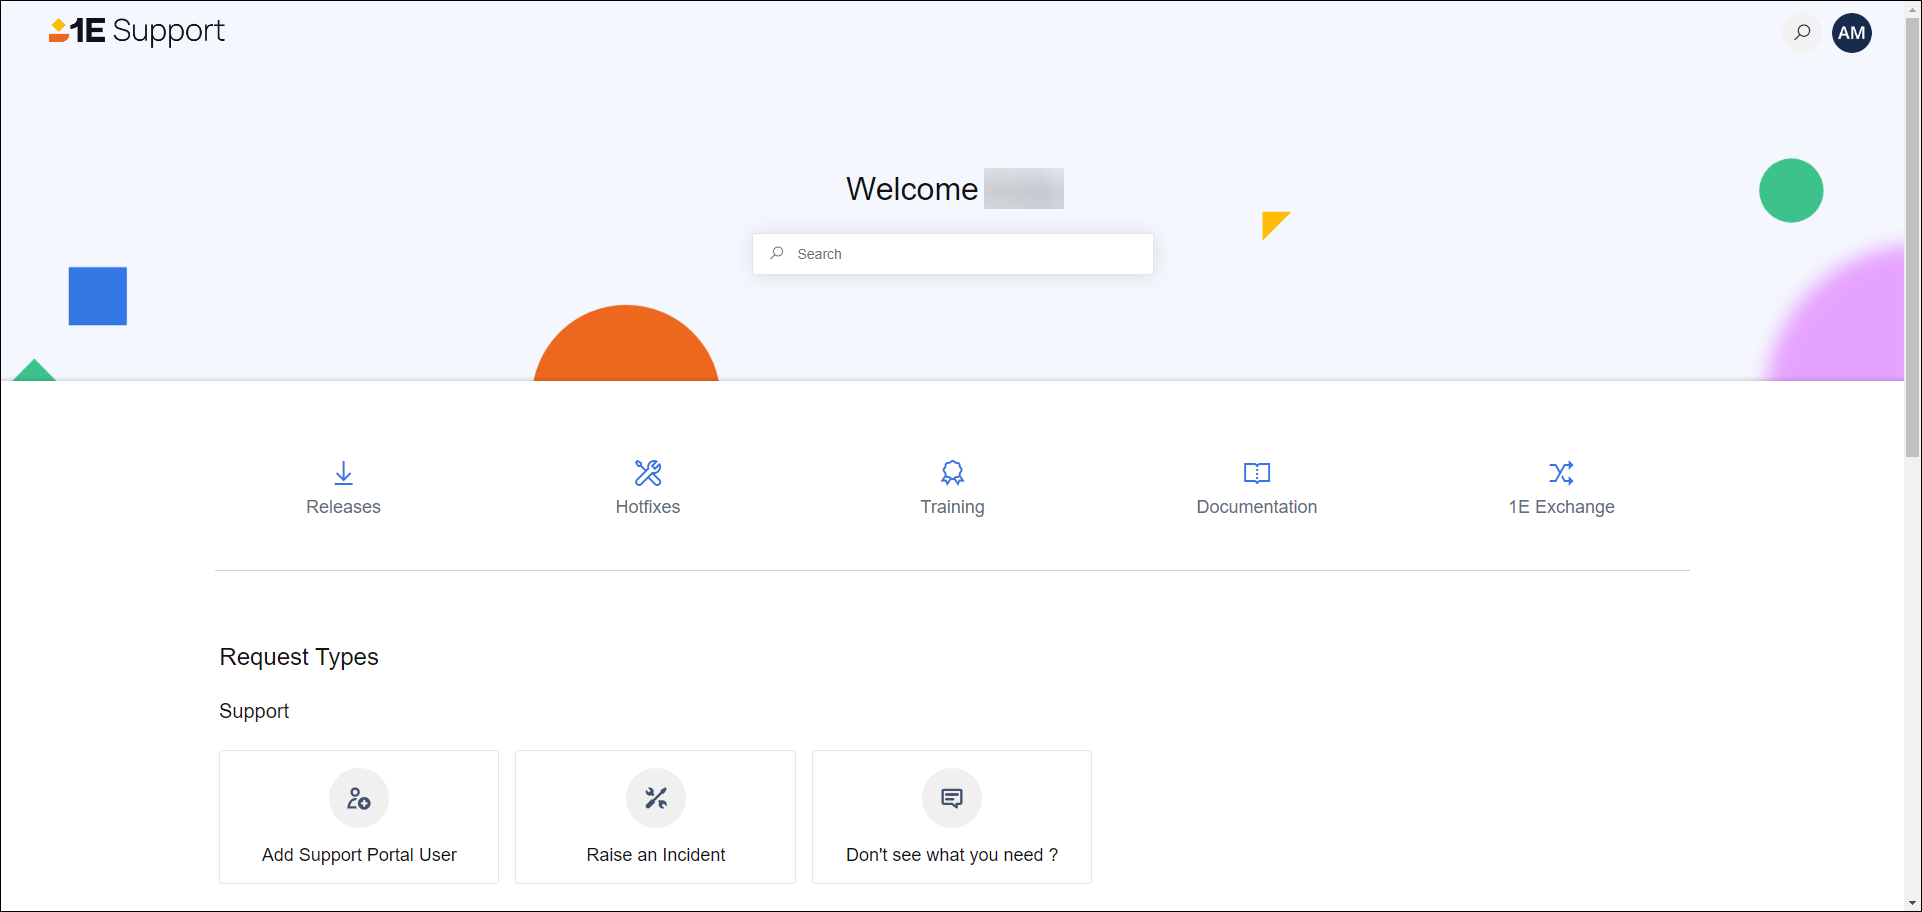Click the Training ribbon badge icon

point(952,472)
